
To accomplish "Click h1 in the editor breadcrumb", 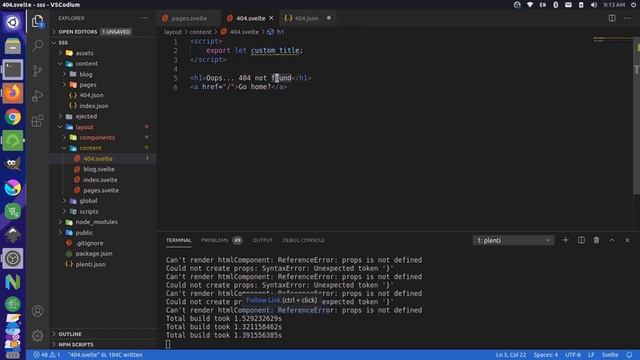I will click(280, 32).
